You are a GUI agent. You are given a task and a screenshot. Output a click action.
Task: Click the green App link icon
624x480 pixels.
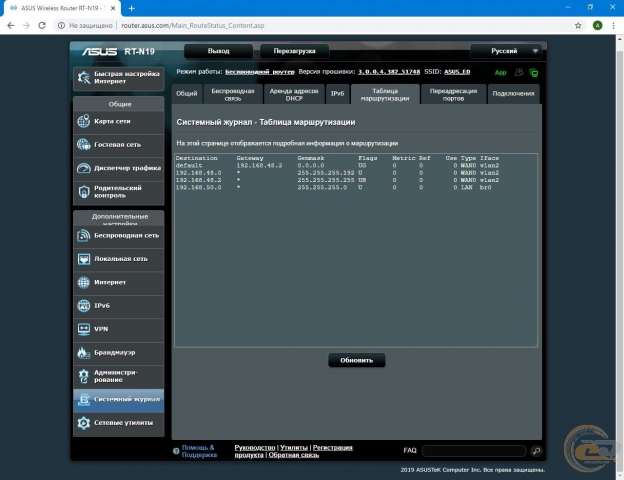click(x=500, y=72)
